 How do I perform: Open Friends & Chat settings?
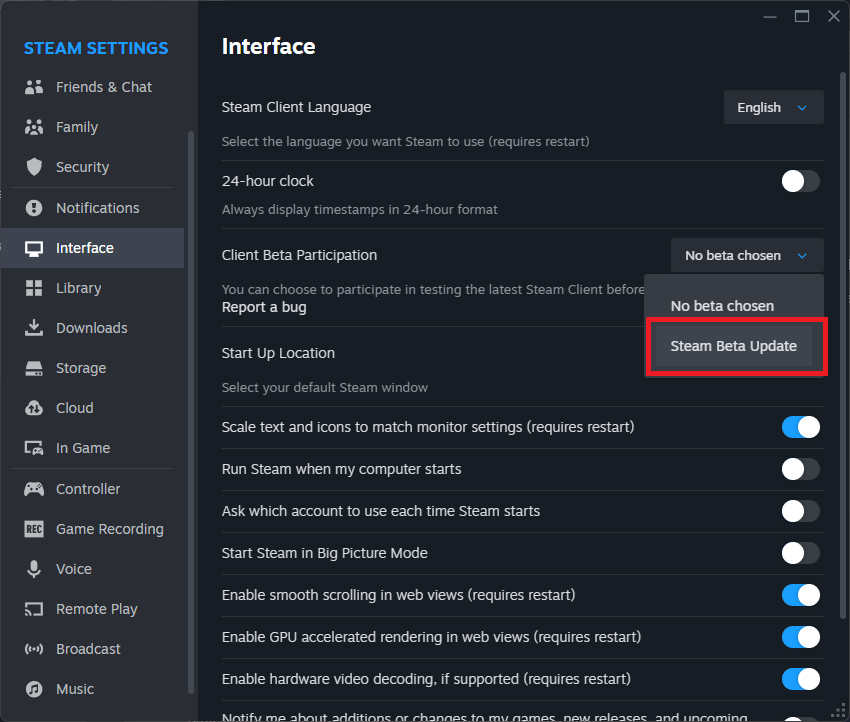pyautogui.click(x=93, y=87)
